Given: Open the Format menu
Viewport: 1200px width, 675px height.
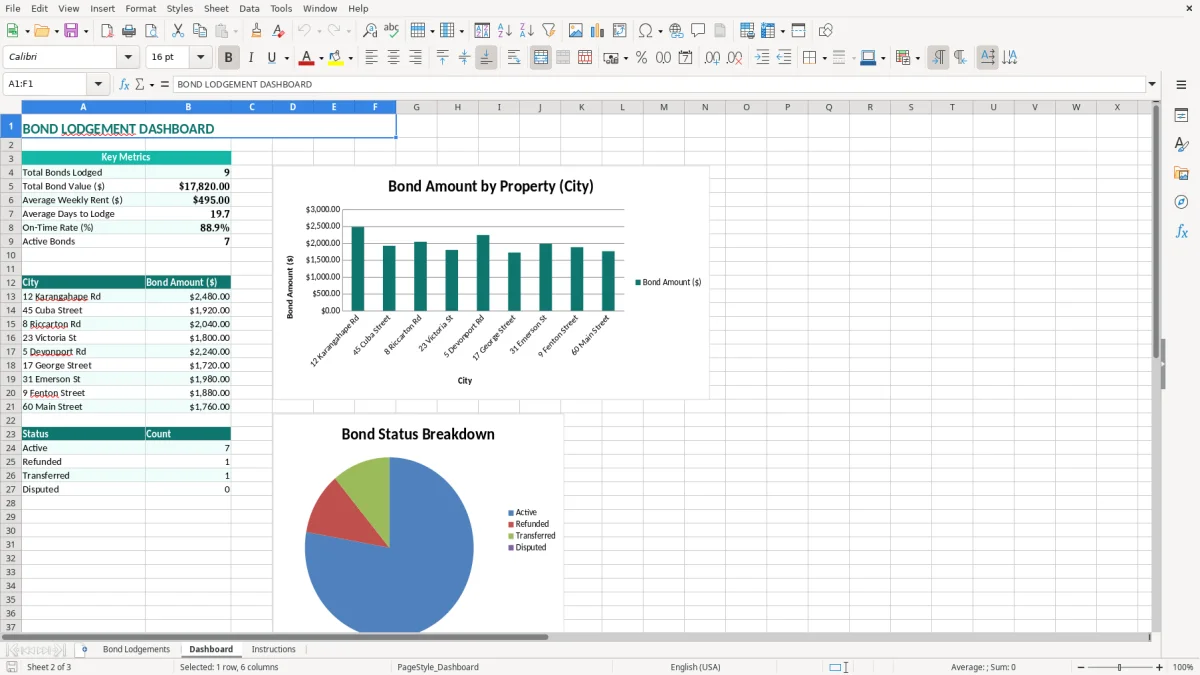Looking at the screenshot, I should [140, 8].
